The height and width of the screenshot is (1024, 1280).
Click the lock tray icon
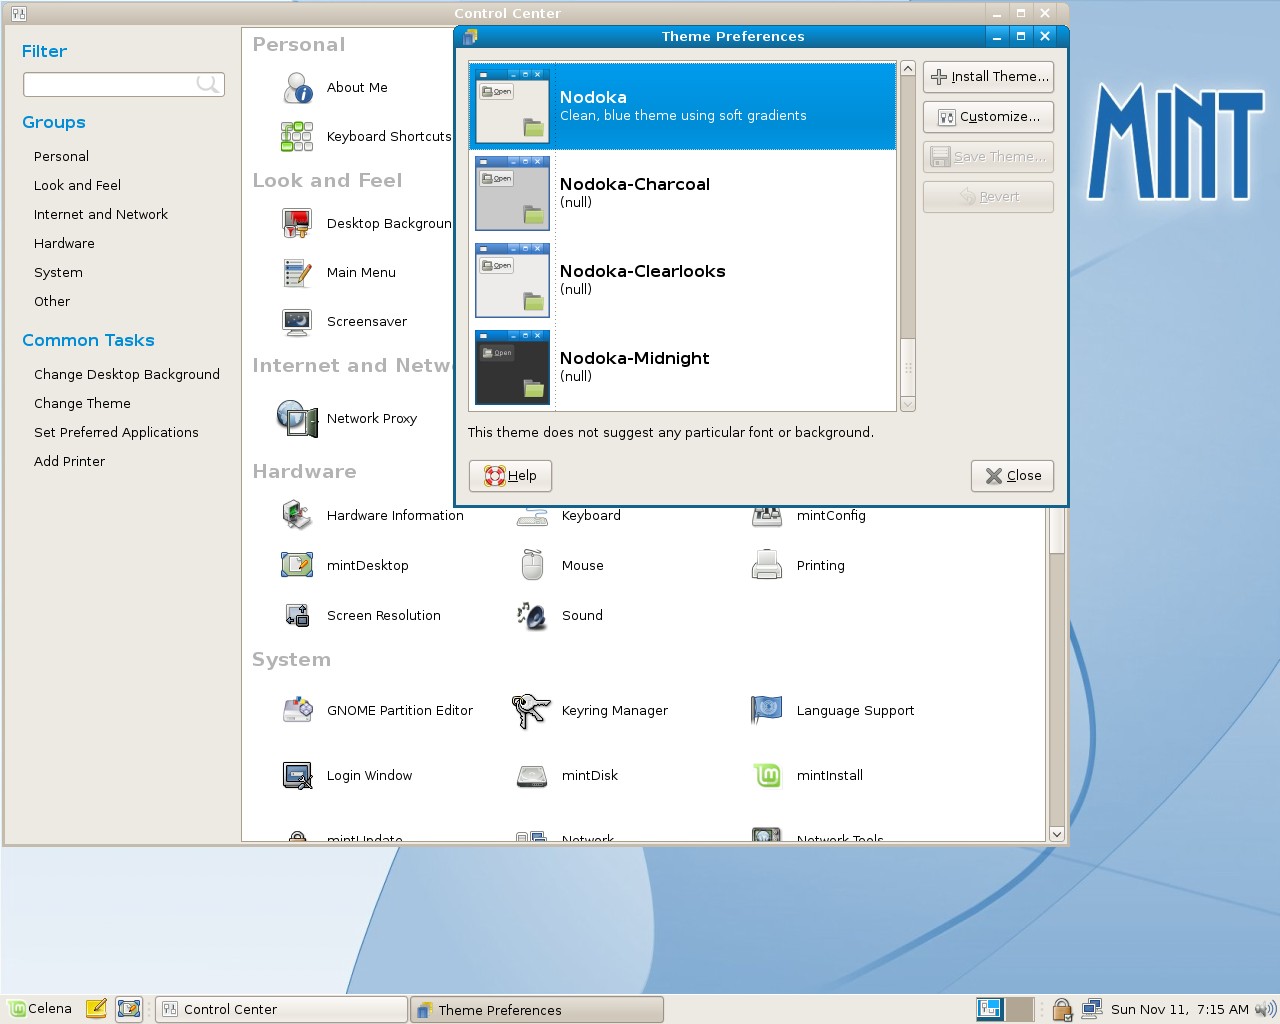coord(1062,1009)
